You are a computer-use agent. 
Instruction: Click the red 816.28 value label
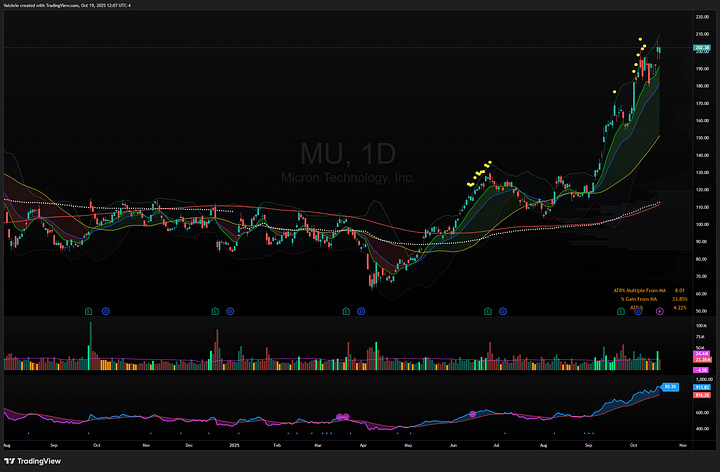[x=702, y=395]
